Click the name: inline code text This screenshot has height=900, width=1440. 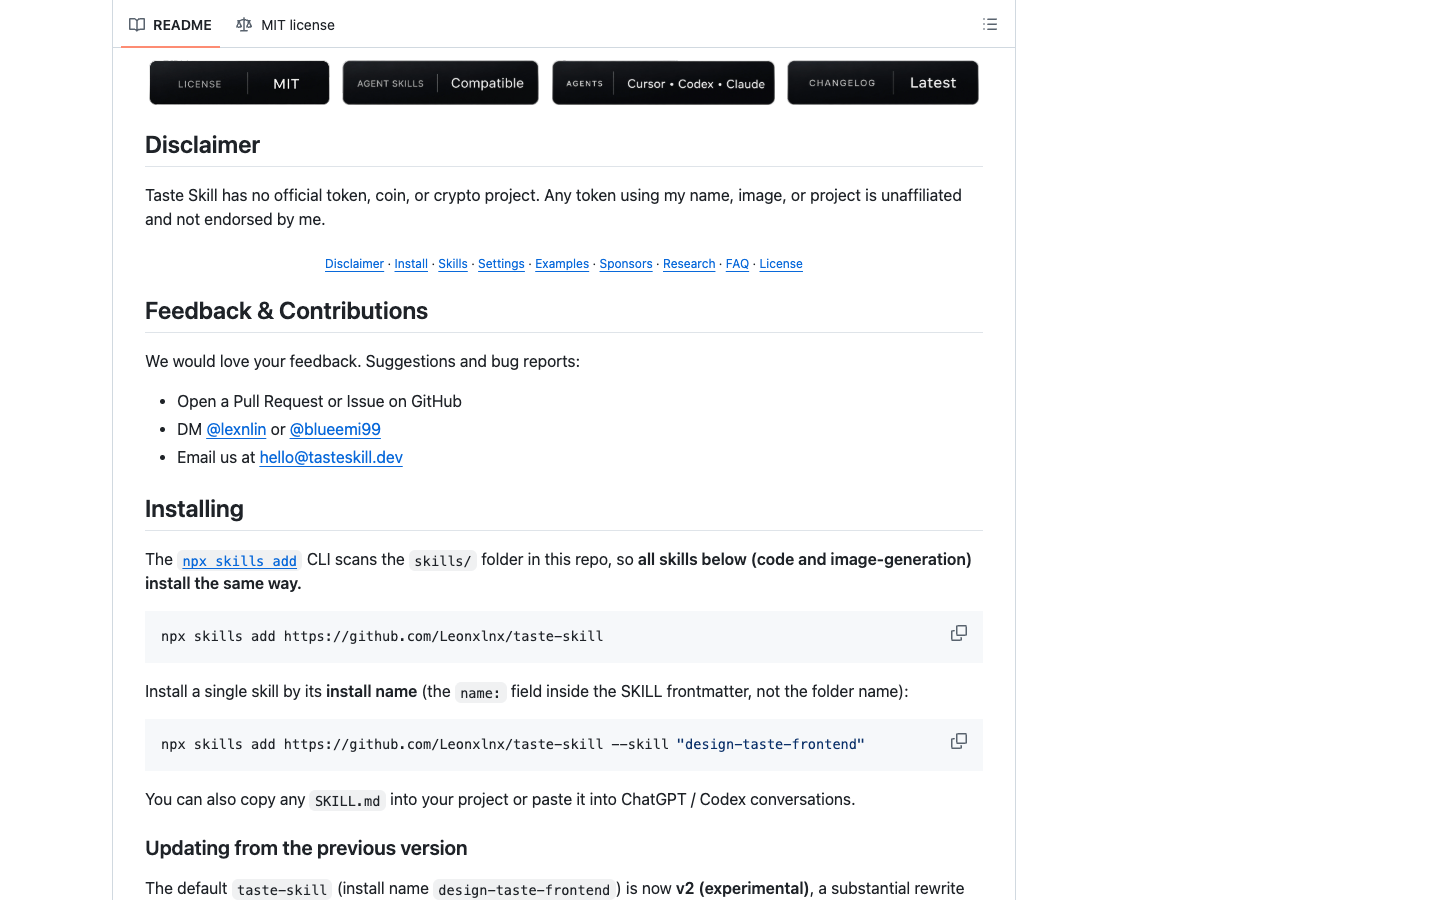coord(480,692)
